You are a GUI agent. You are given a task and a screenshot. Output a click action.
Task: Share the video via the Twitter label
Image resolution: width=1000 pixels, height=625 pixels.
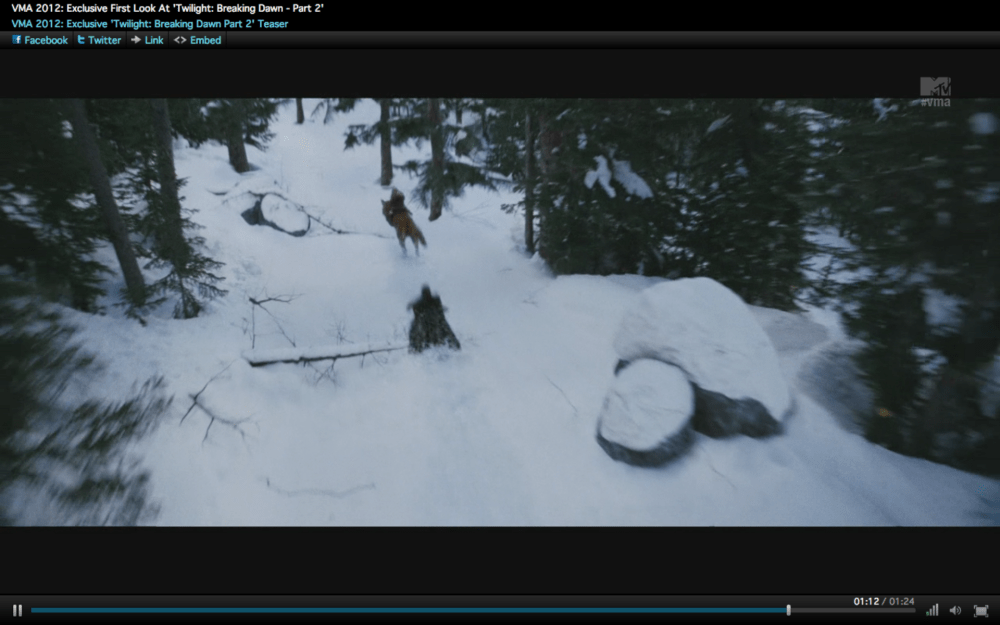tap(104, 40)
